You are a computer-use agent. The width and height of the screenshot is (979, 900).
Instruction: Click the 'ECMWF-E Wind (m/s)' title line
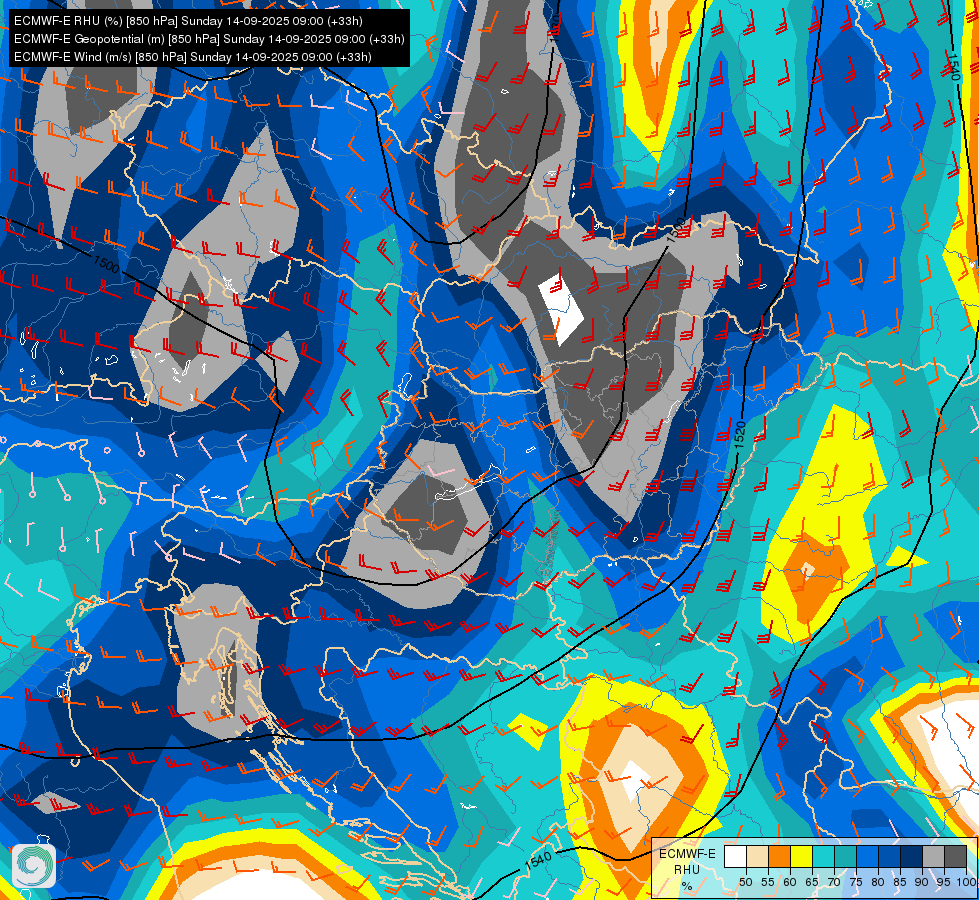pyautogui.click(x=193, y=57)
